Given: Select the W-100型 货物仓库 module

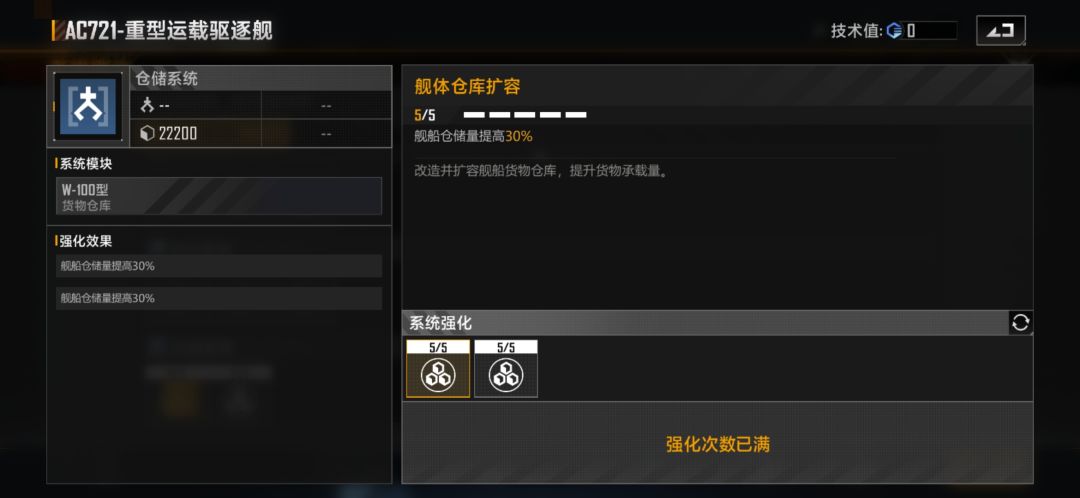Looking at the screenshot, I should click(219, 196).
